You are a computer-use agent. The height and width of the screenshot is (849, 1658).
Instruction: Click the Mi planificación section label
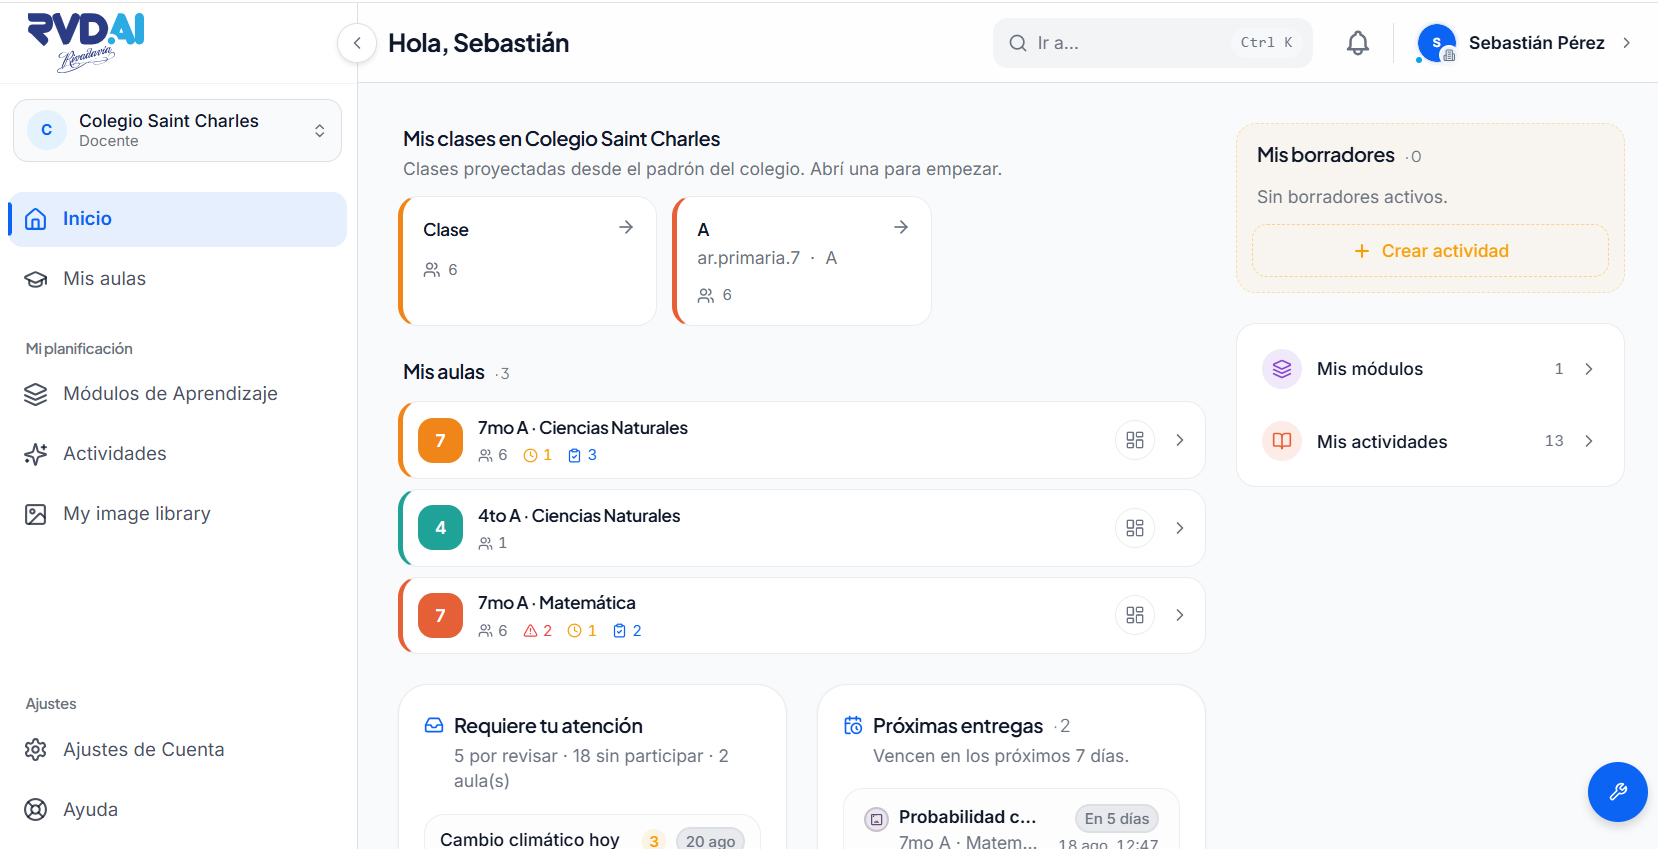coord(79,349)
